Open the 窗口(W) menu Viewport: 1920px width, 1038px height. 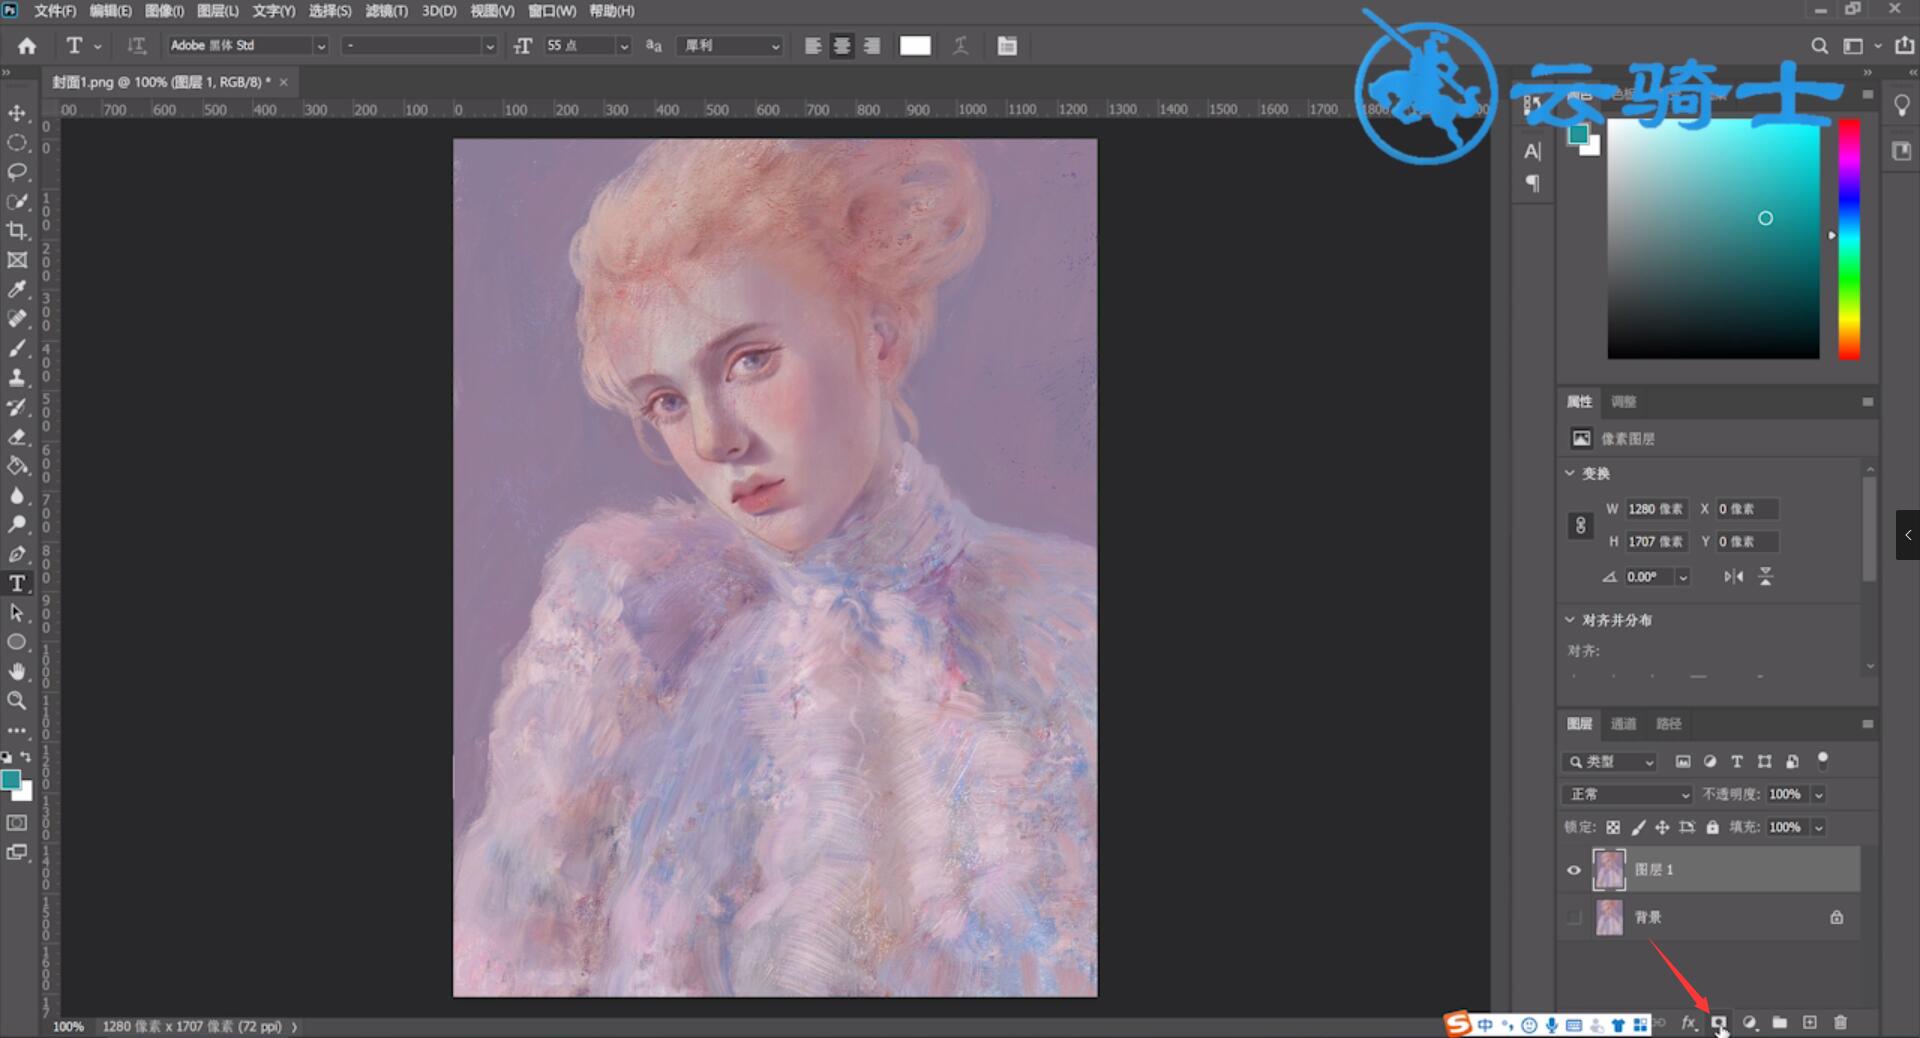point(552,11)
